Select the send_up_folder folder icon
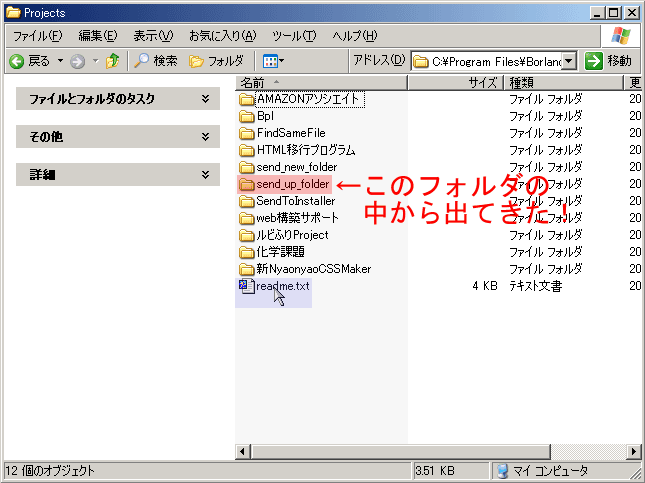The width and height of the screenshot is (645, 483). 247,184
